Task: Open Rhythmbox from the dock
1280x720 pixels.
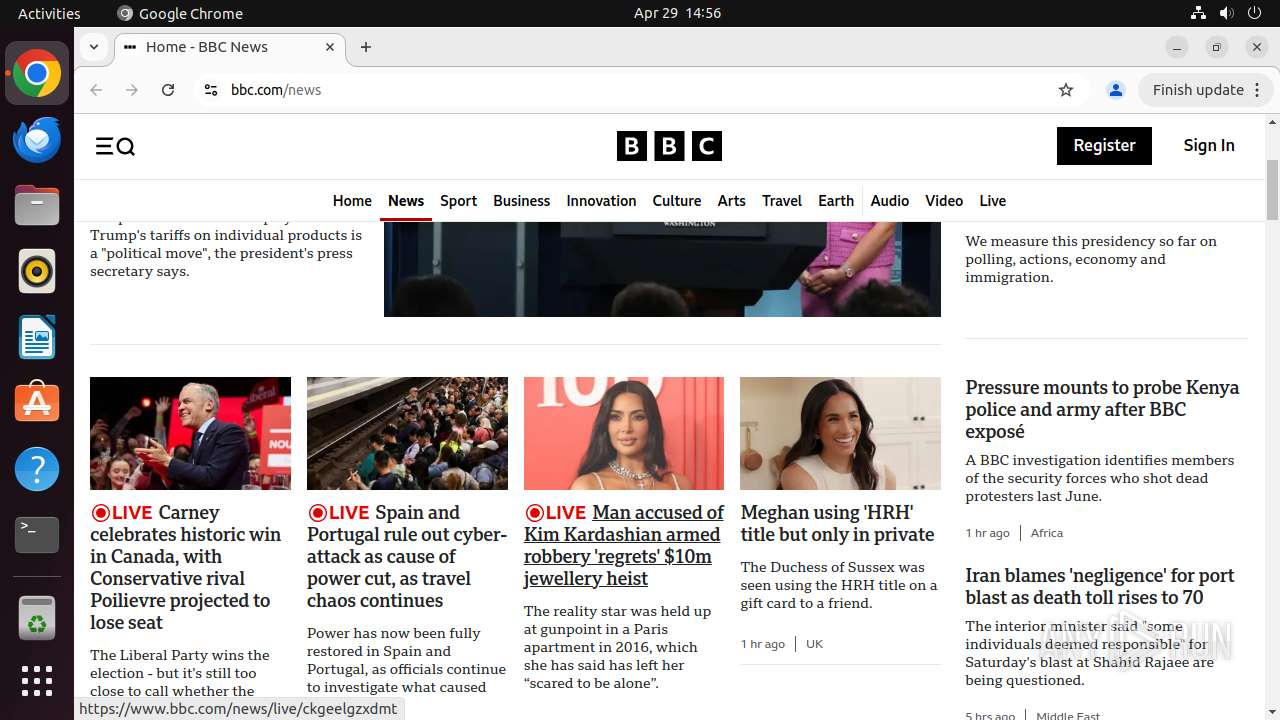Action: coord(37,271)
